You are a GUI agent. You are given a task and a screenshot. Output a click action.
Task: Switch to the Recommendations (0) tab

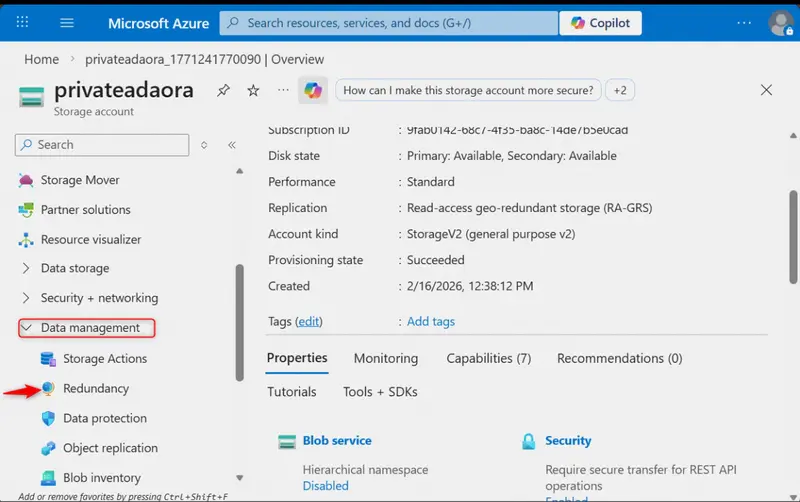619,359
